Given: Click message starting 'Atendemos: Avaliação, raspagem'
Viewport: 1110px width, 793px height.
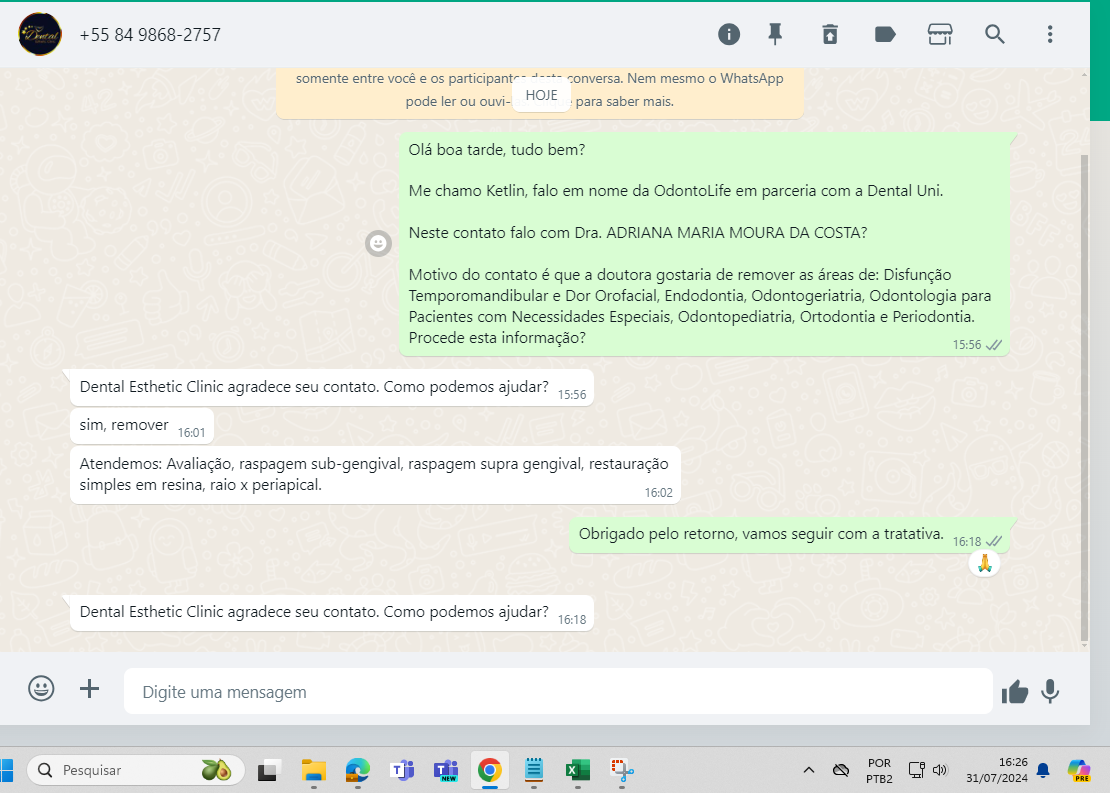Looking at the screenshot, I should click(374, 474).
